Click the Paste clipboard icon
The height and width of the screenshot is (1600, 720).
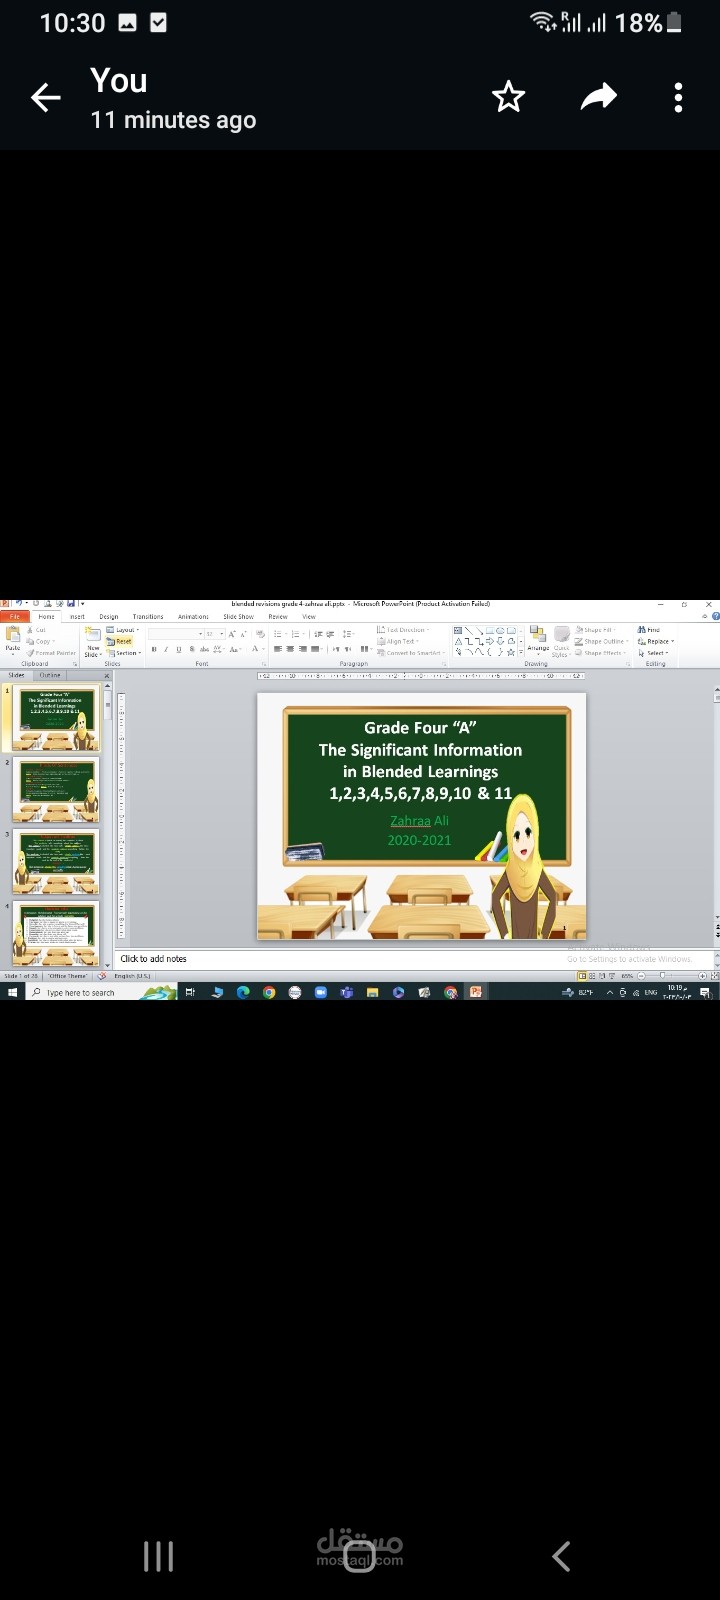click(x=13, y=633)
